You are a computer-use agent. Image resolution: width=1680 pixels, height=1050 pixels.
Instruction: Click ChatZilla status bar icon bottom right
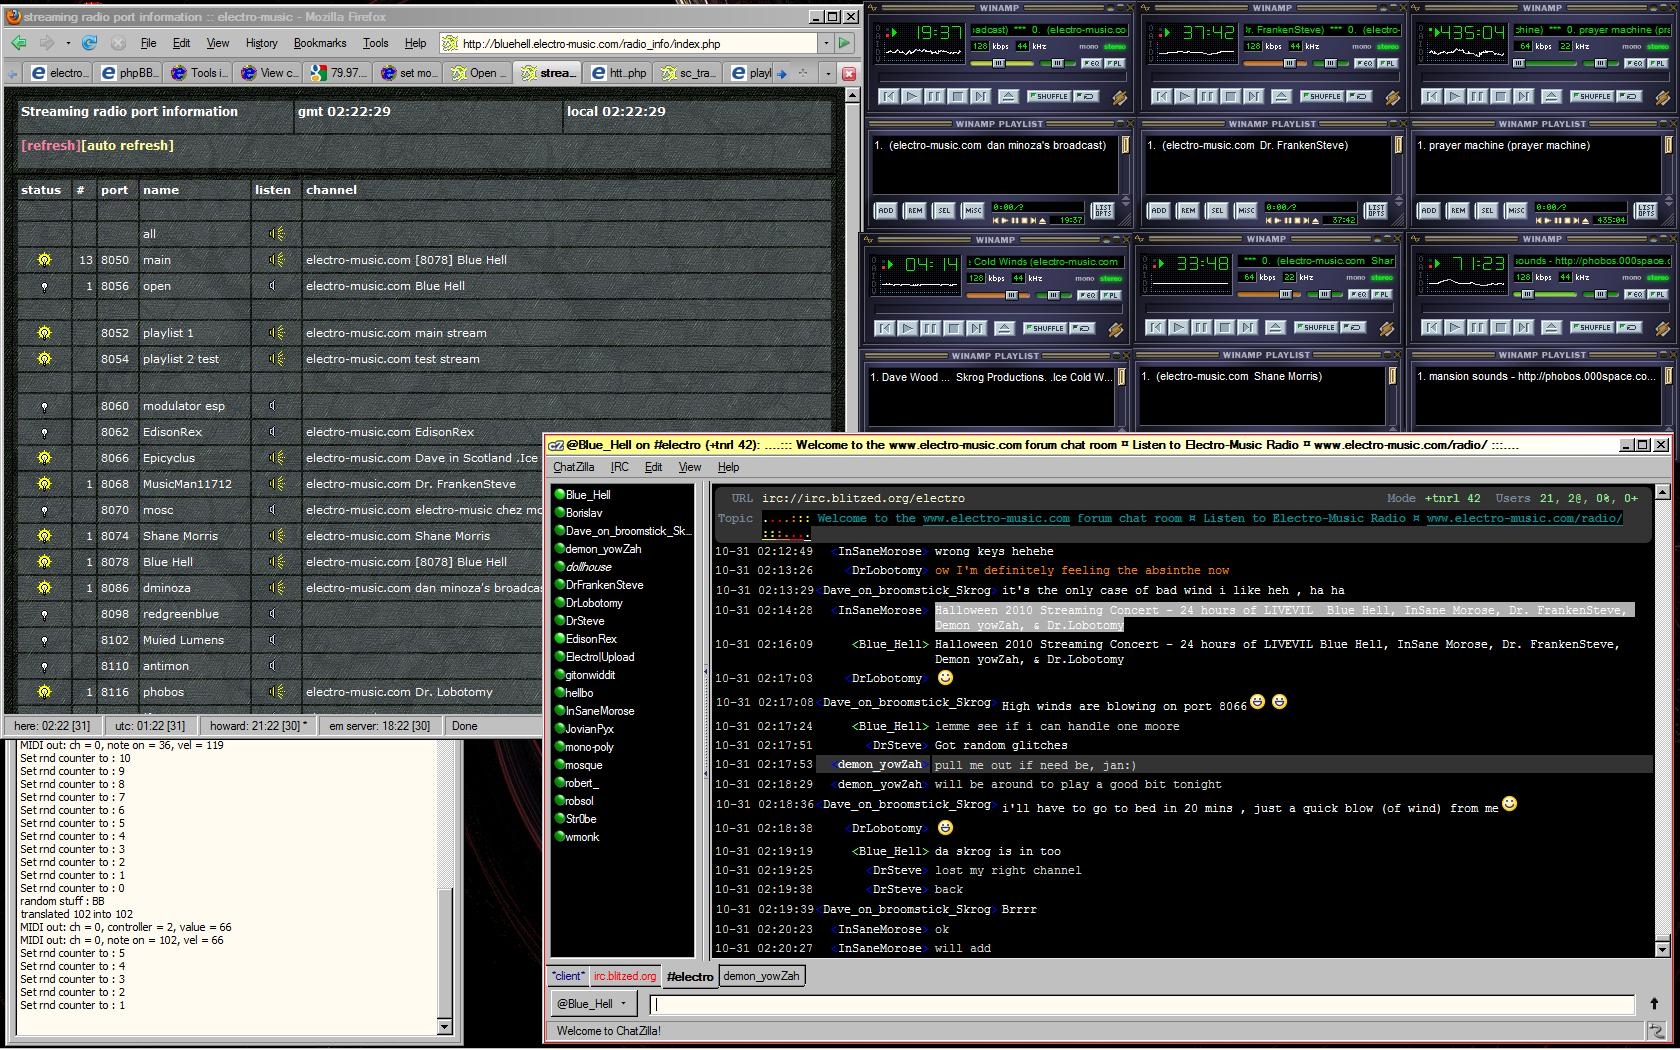point(1655,1030)
